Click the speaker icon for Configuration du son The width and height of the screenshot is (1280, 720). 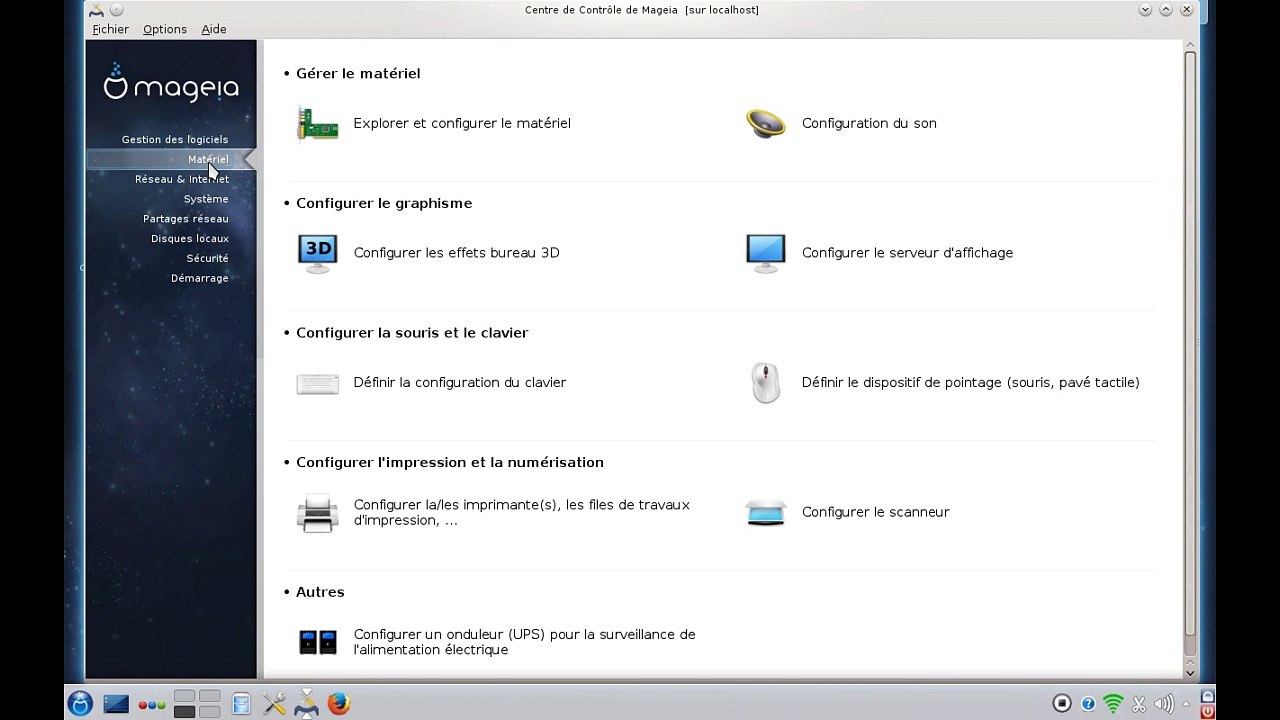coord(766,124)
